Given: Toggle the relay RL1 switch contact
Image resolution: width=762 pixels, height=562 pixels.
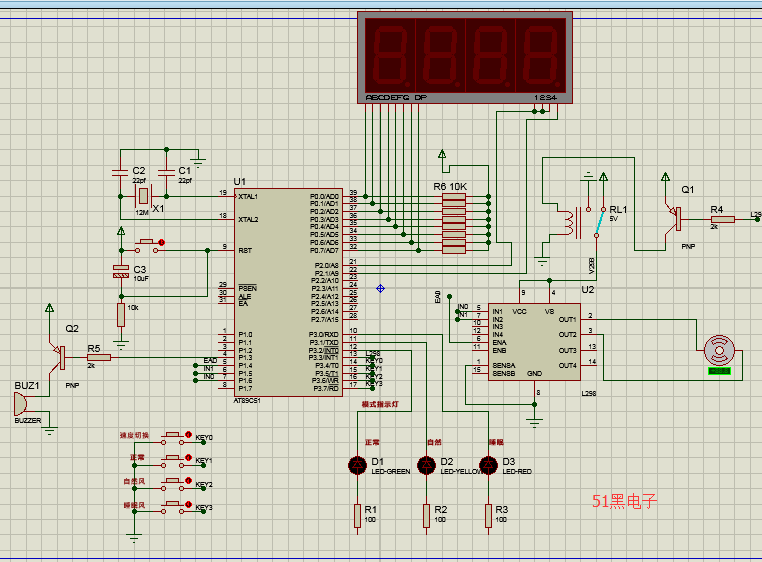Looking at the screenshot, I should pyautogui.click(x=600, y=222).
